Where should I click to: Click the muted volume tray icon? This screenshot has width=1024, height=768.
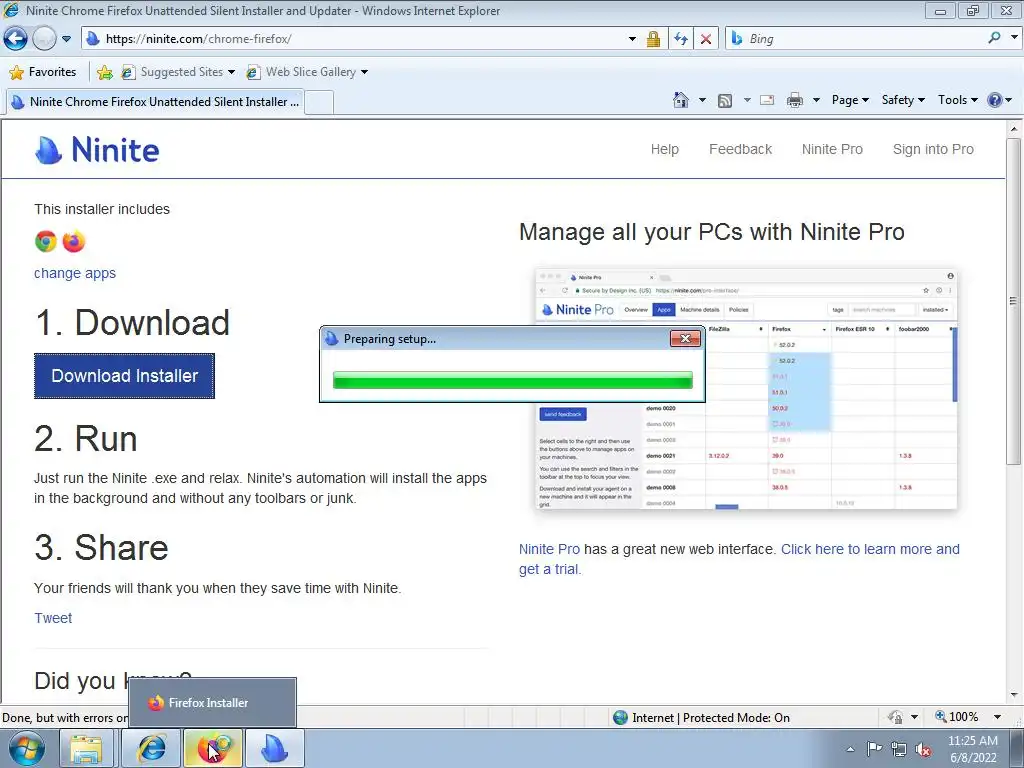point(923,749)
